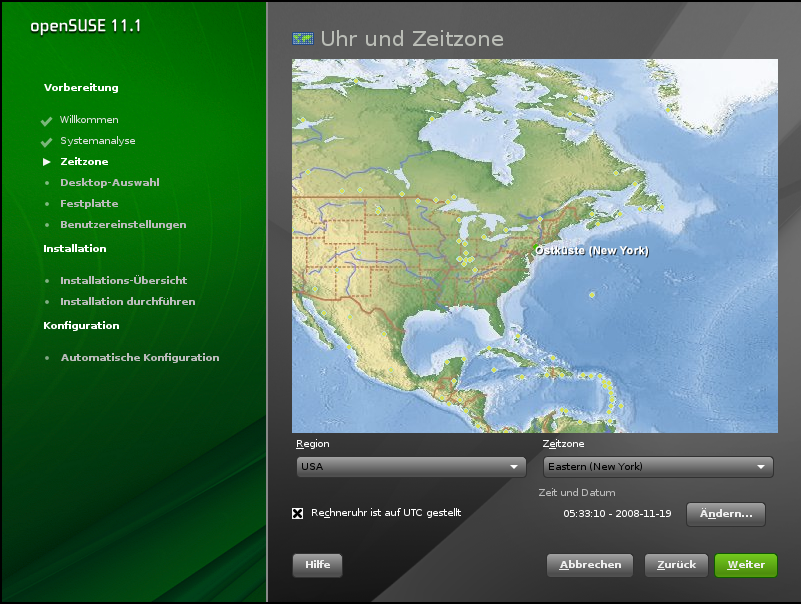Select Zeitzone step in sidebar
This screenshot has width=801, height=604.
click(x=84, y=161)
